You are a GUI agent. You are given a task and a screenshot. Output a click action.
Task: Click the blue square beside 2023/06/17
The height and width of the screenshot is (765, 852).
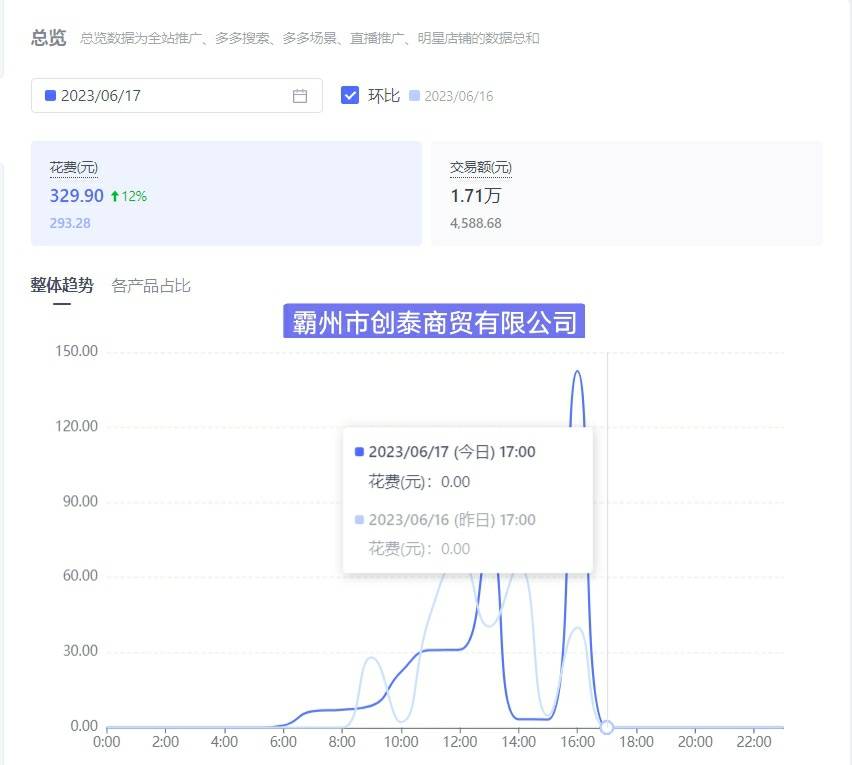click(50, 96)
